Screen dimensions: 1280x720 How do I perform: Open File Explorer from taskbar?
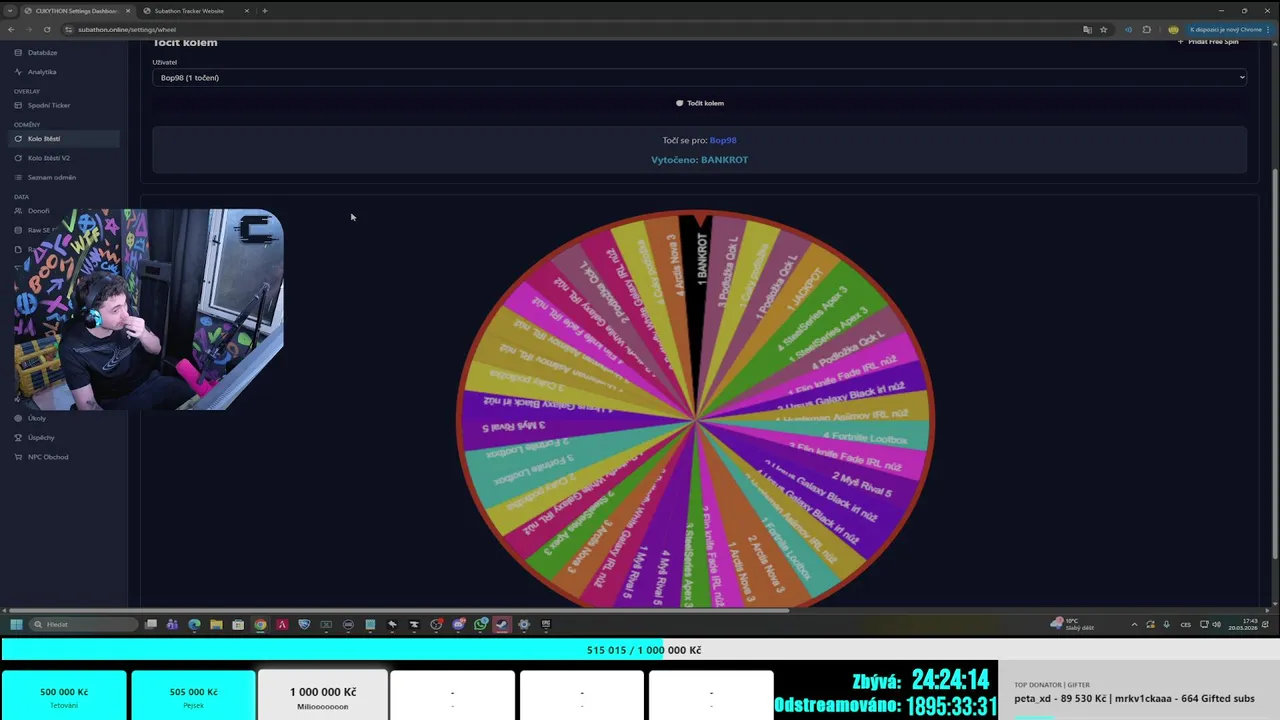point(216,624)
